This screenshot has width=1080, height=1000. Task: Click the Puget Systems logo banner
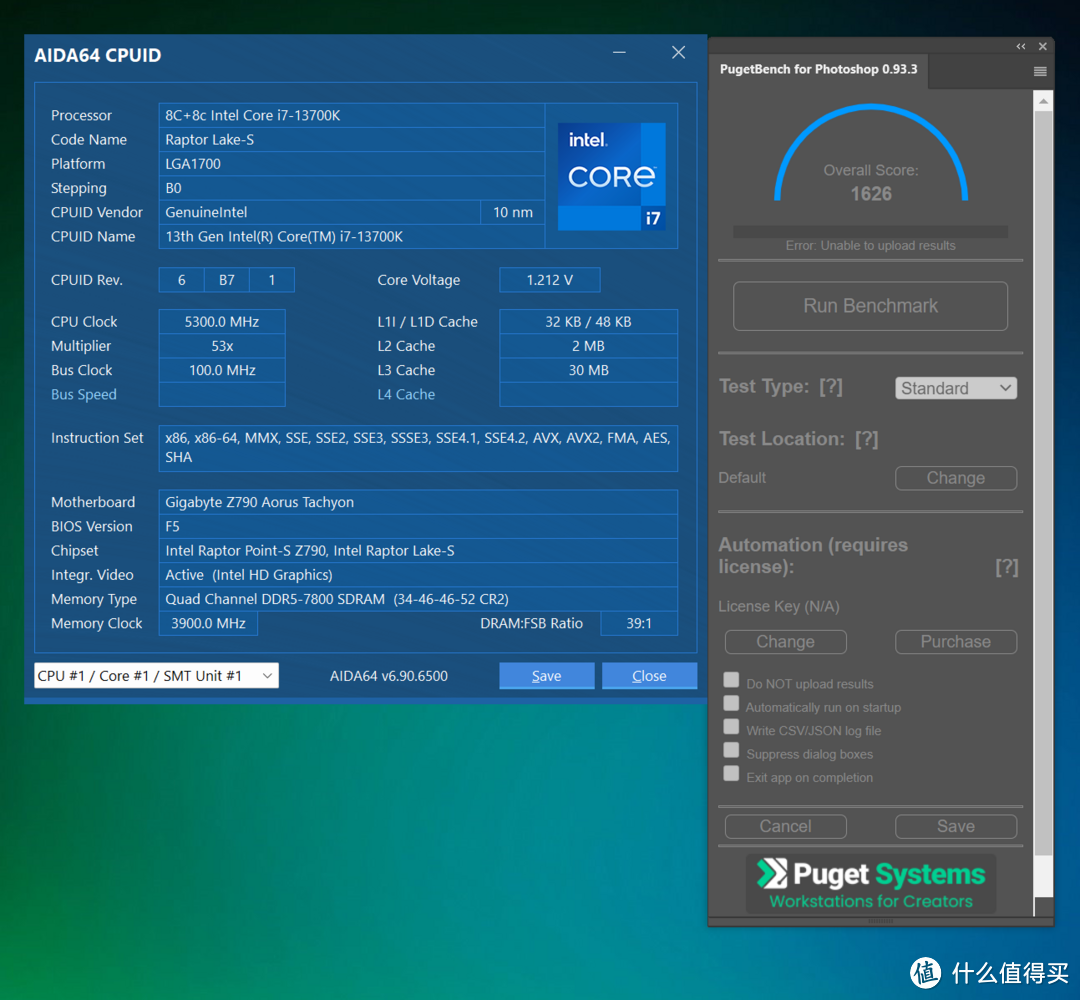871,884
